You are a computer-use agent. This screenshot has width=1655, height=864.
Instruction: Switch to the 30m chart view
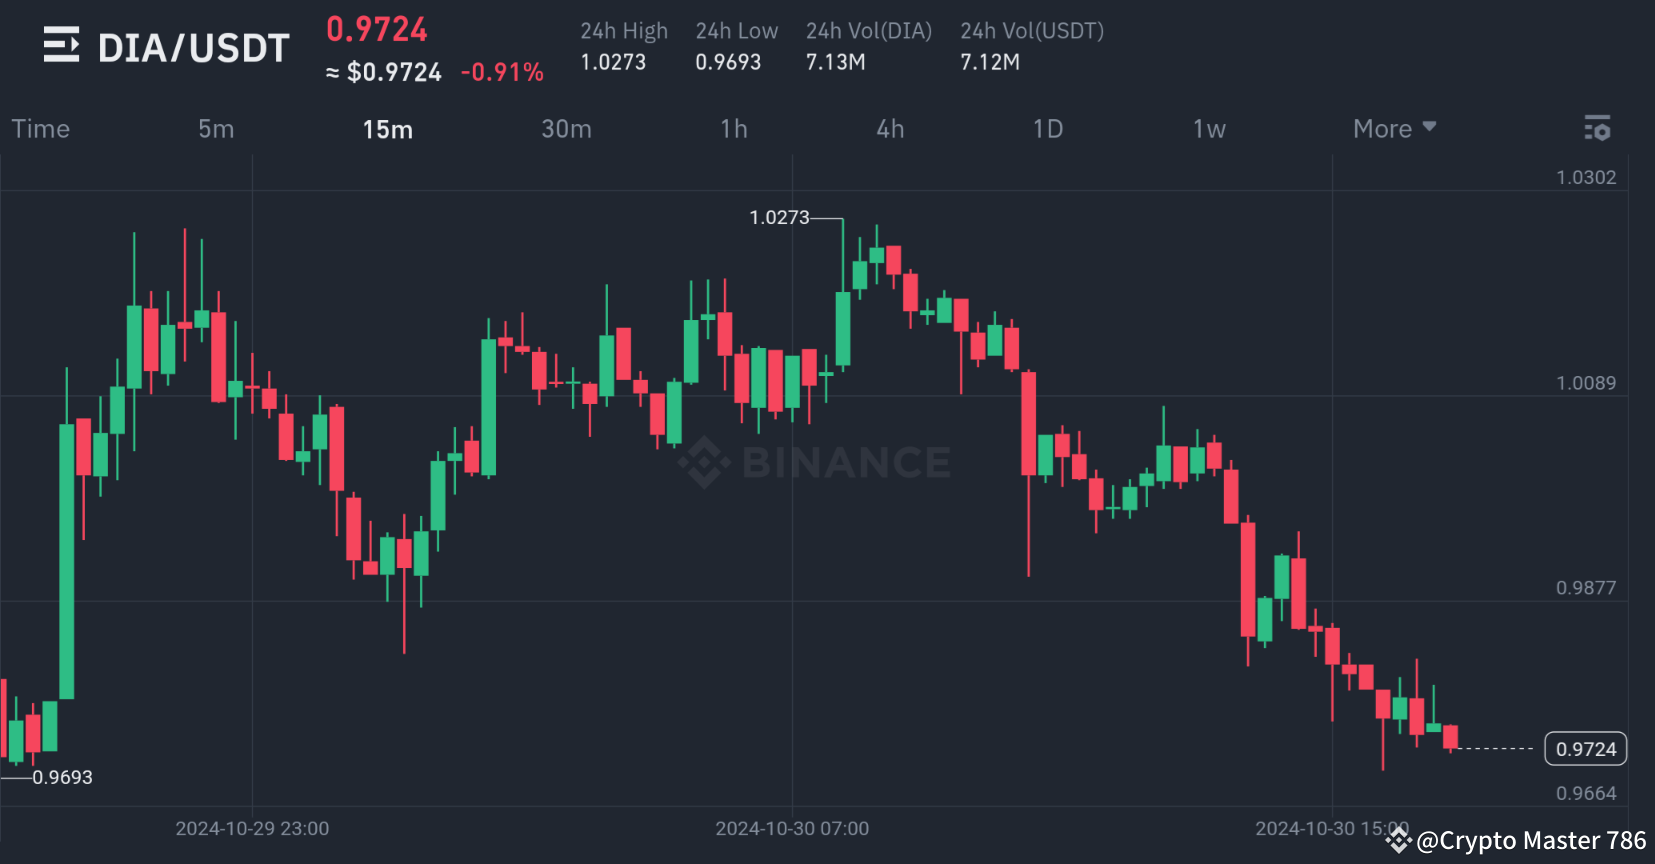566,128
